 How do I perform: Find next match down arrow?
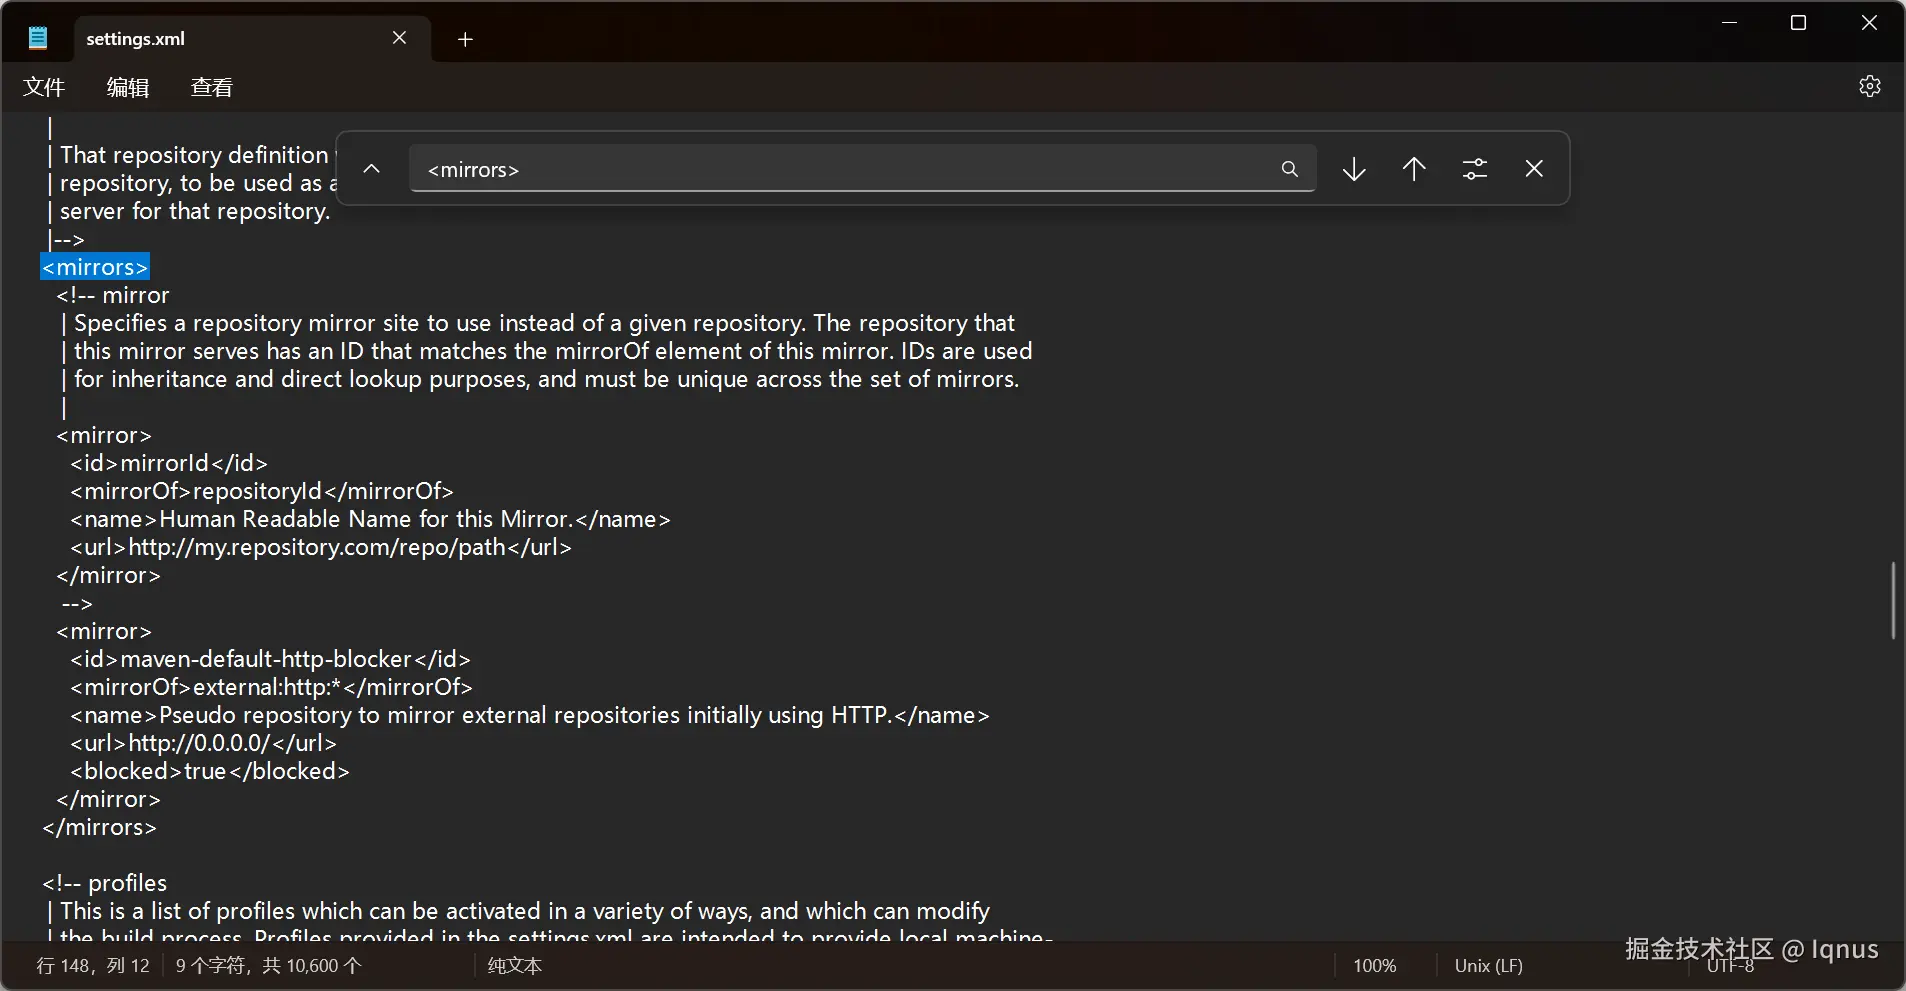(1354, 169)
